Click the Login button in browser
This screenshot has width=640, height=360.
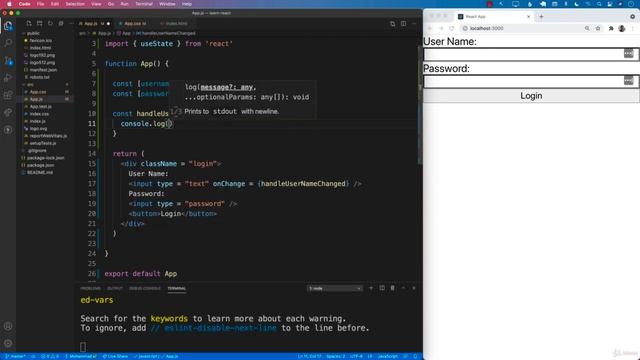pos(531,96)
